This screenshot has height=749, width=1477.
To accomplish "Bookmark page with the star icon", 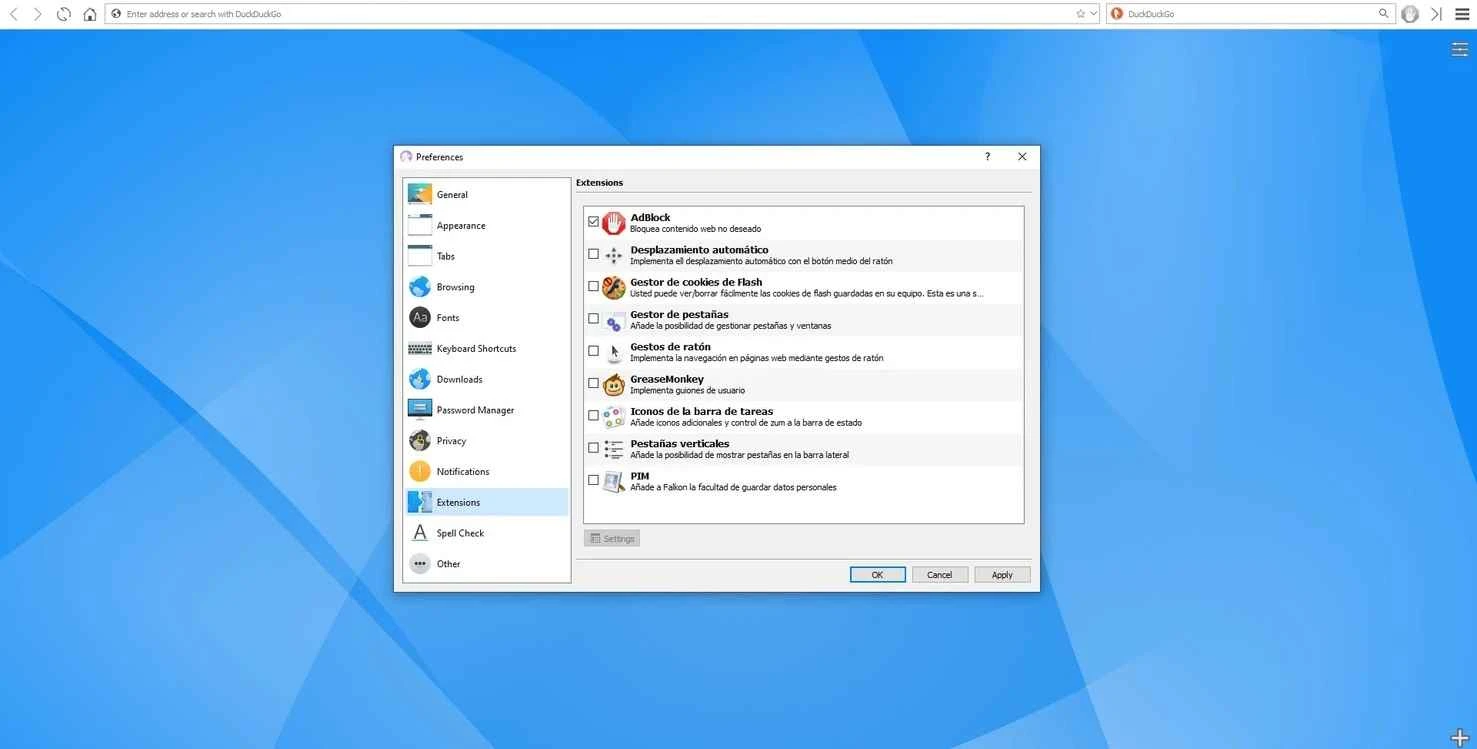I will (1080, 14).
